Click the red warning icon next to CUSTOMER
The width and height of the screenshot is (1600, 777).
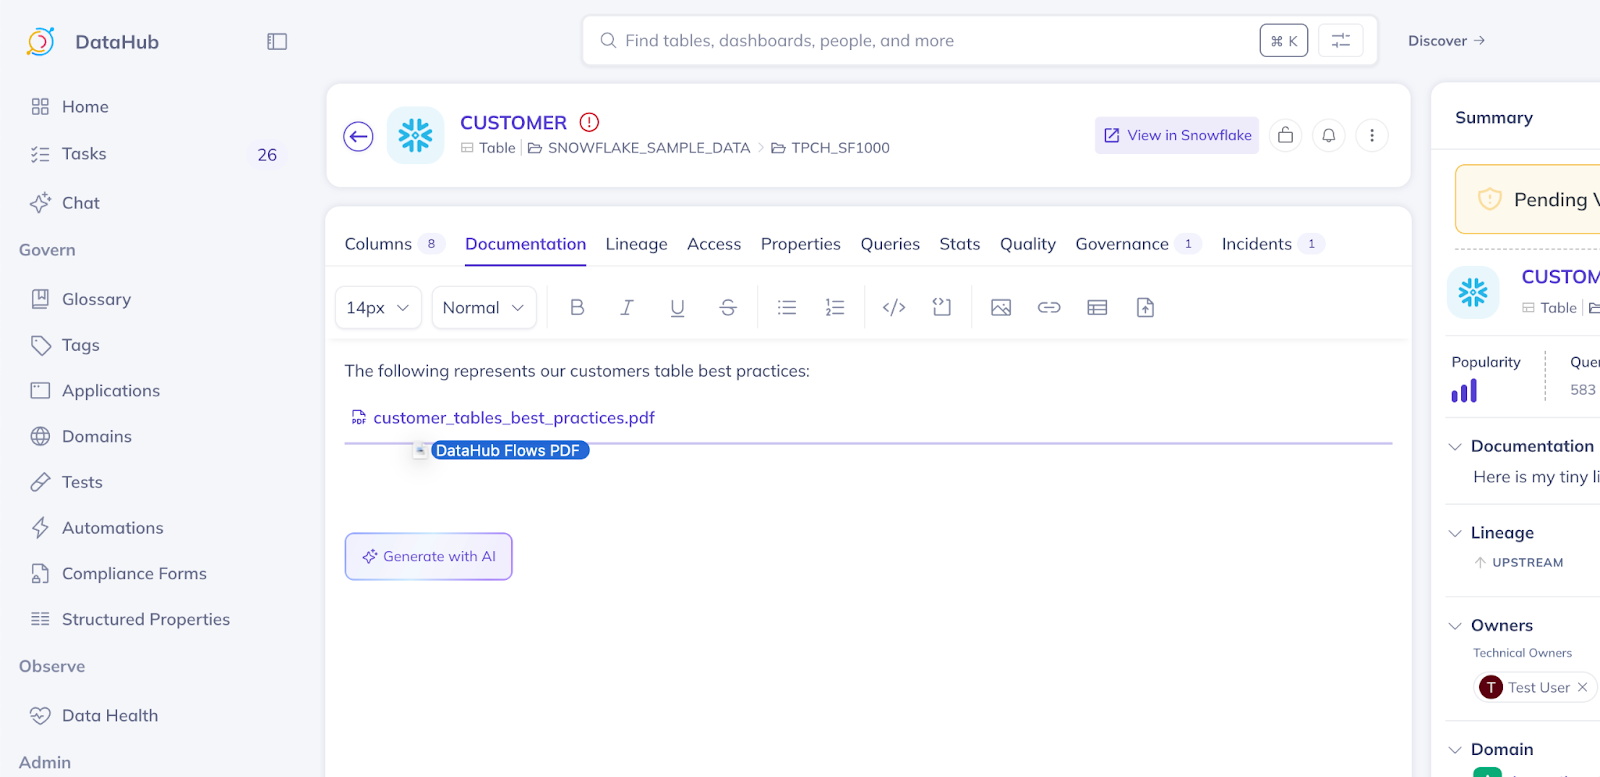(590, 122)
